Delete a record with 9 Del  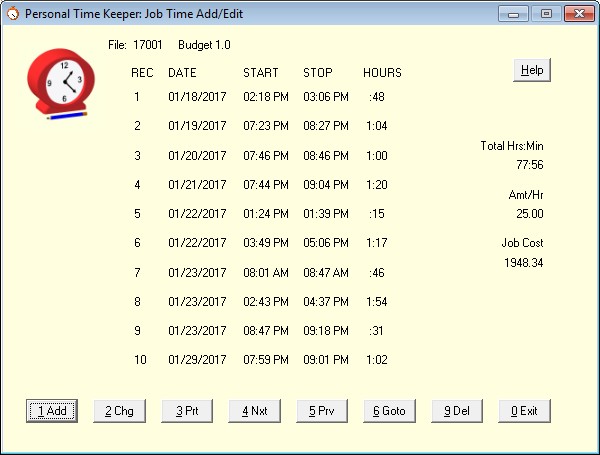point(457,411)
